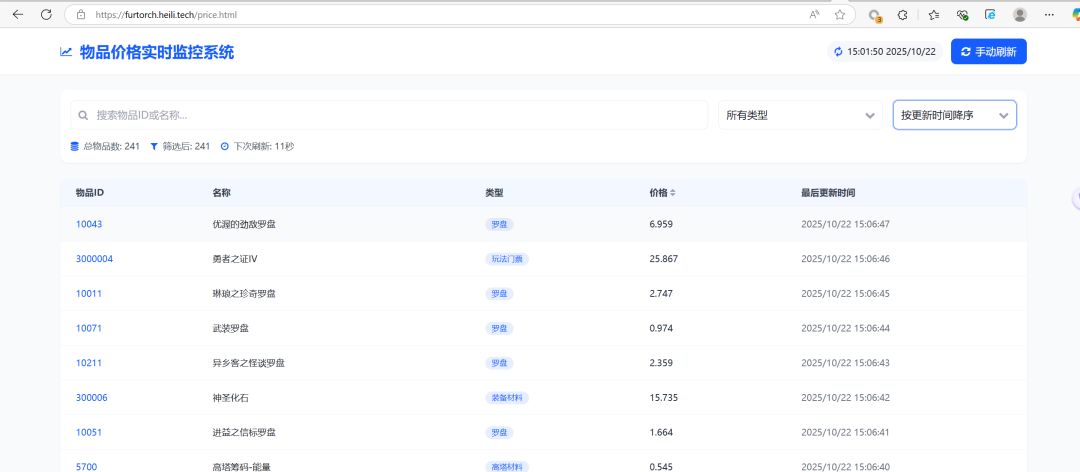The image size is (1080, 472).
Task: Open item ID 10011 link
Action: coord(89,294)
